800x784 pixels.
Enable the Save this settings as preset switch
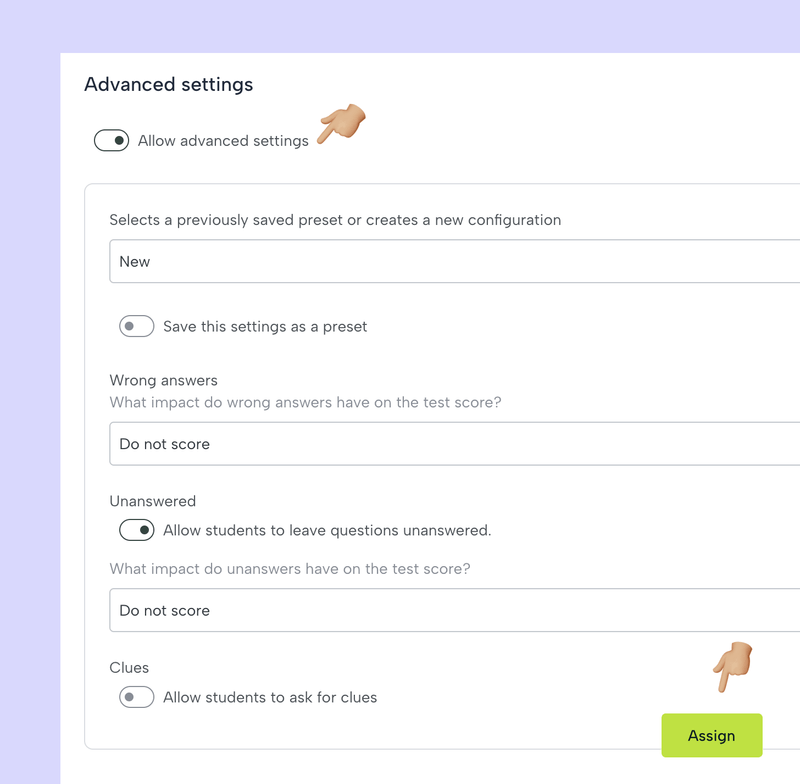pyautogui.click(x=136, y=326)
